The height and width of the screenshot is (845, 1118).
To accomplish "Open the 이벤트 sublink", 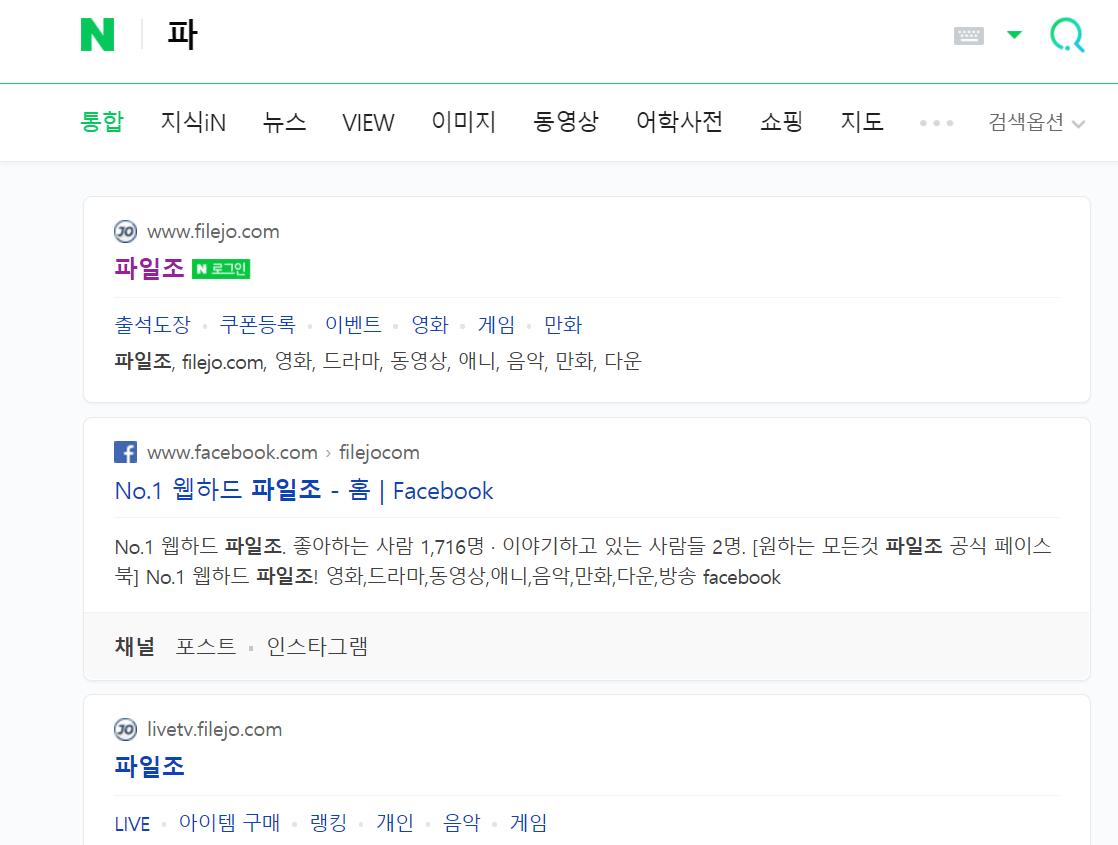I will pyautogui.click(x=353, y=325).
